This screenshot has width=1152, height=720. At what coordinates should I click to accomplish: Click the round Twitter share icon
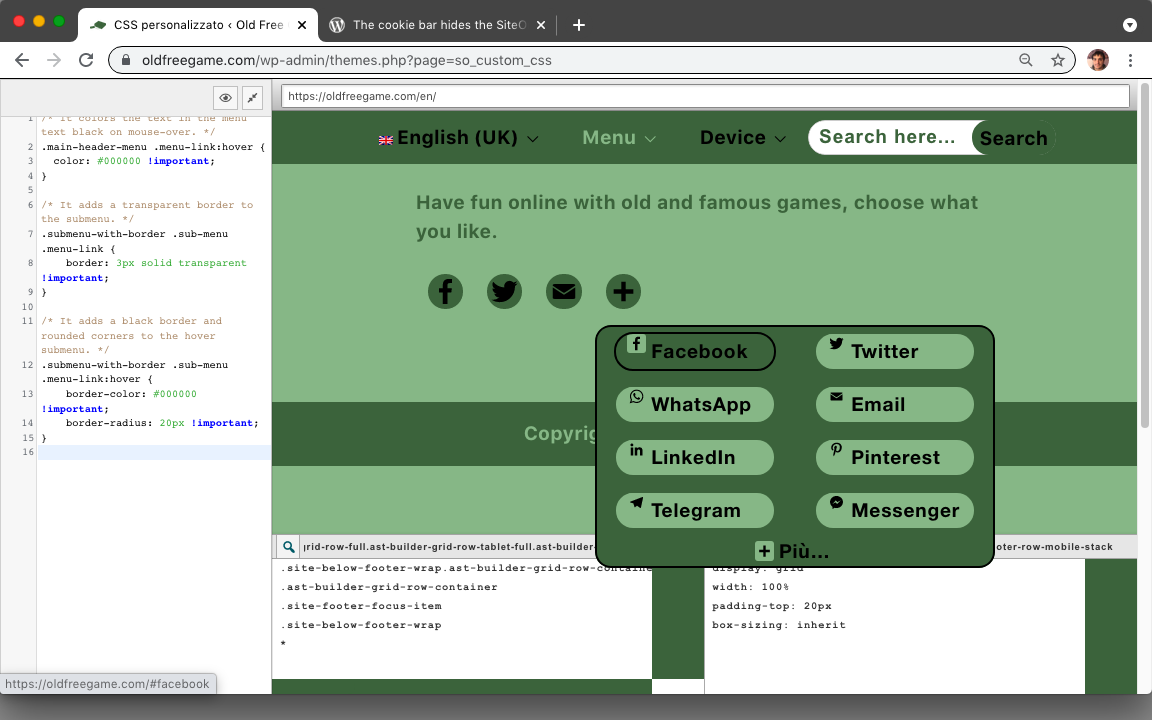(505, 292)
